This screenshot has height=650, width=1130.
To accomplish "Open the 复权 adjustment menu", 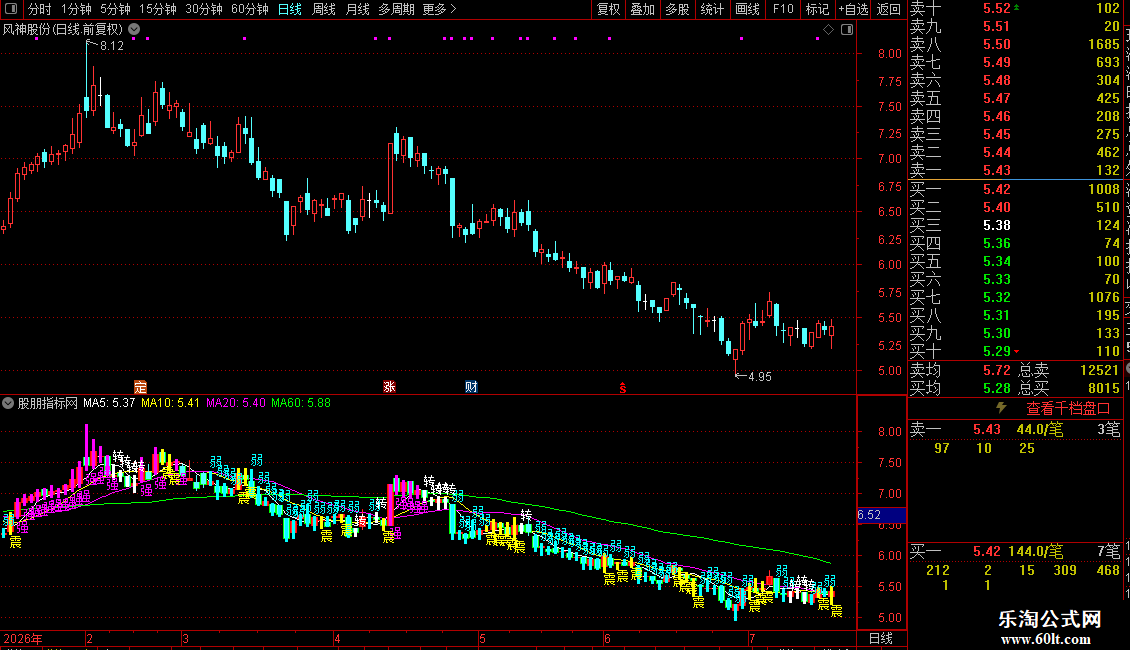I will click(x=608, y=9).
